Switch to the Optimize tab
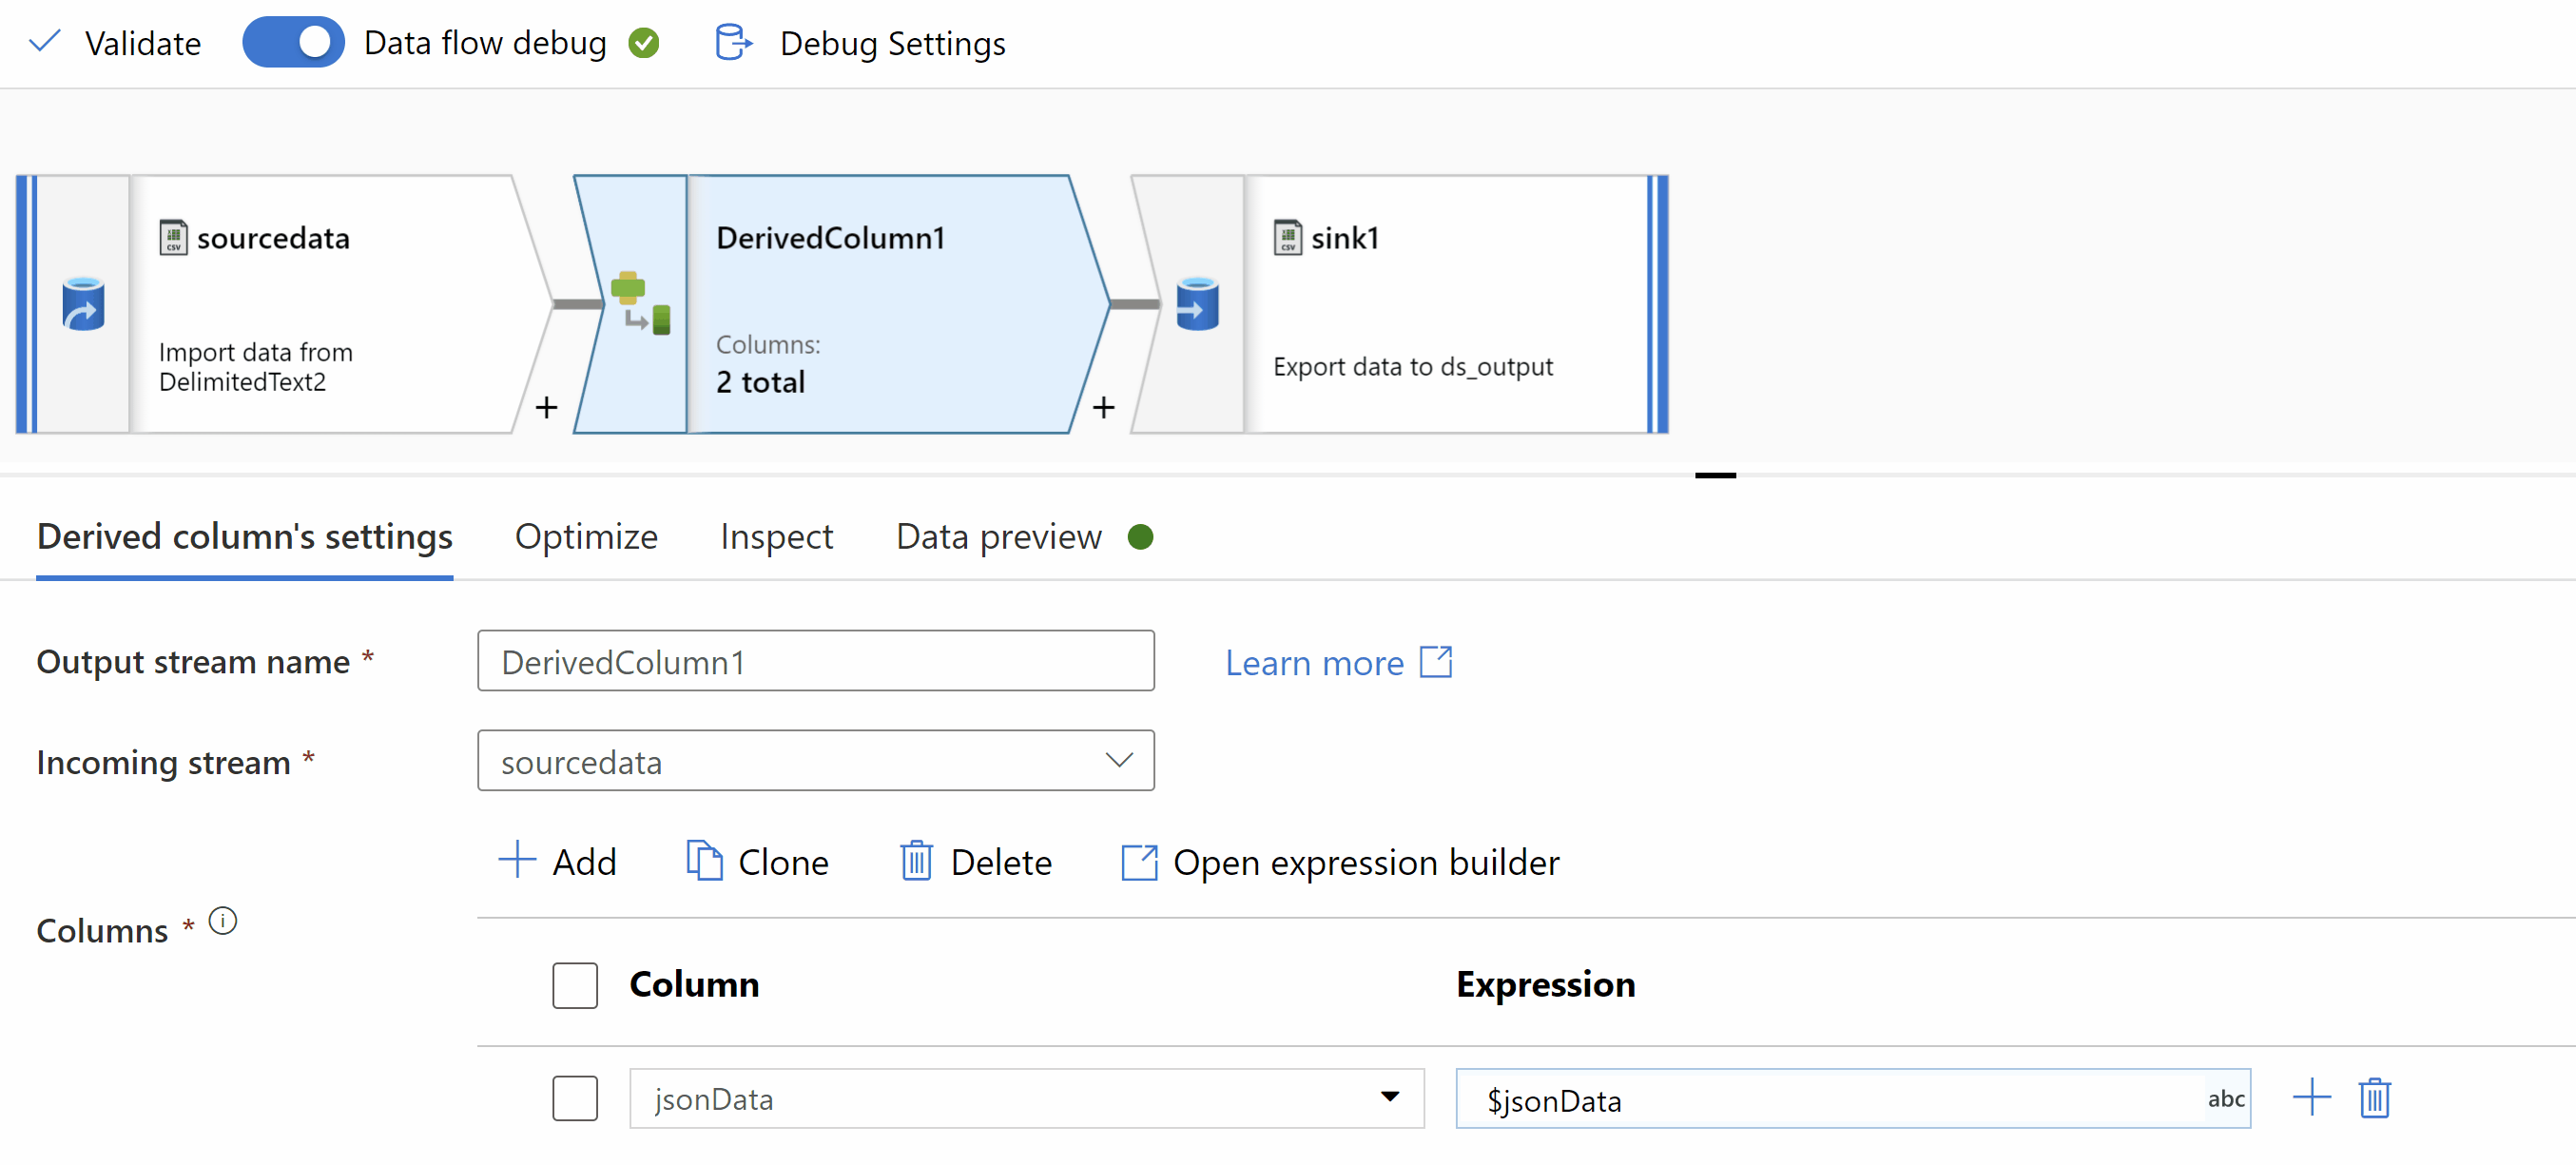This screenshot has height=1165, width=2576. pyautogui.click(x=586, y=537)
